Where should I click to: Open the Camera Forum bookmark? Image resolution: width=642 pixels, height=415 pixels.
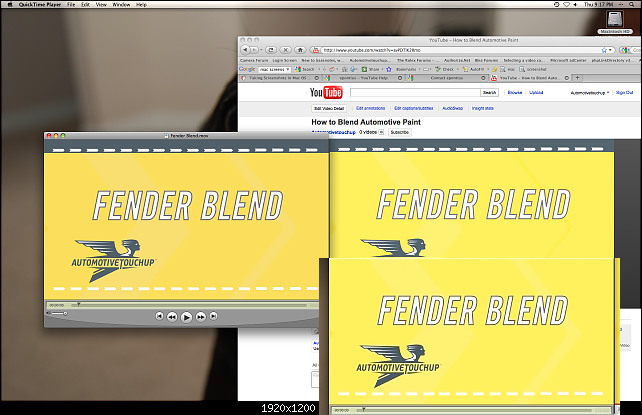tap(254, 60)
